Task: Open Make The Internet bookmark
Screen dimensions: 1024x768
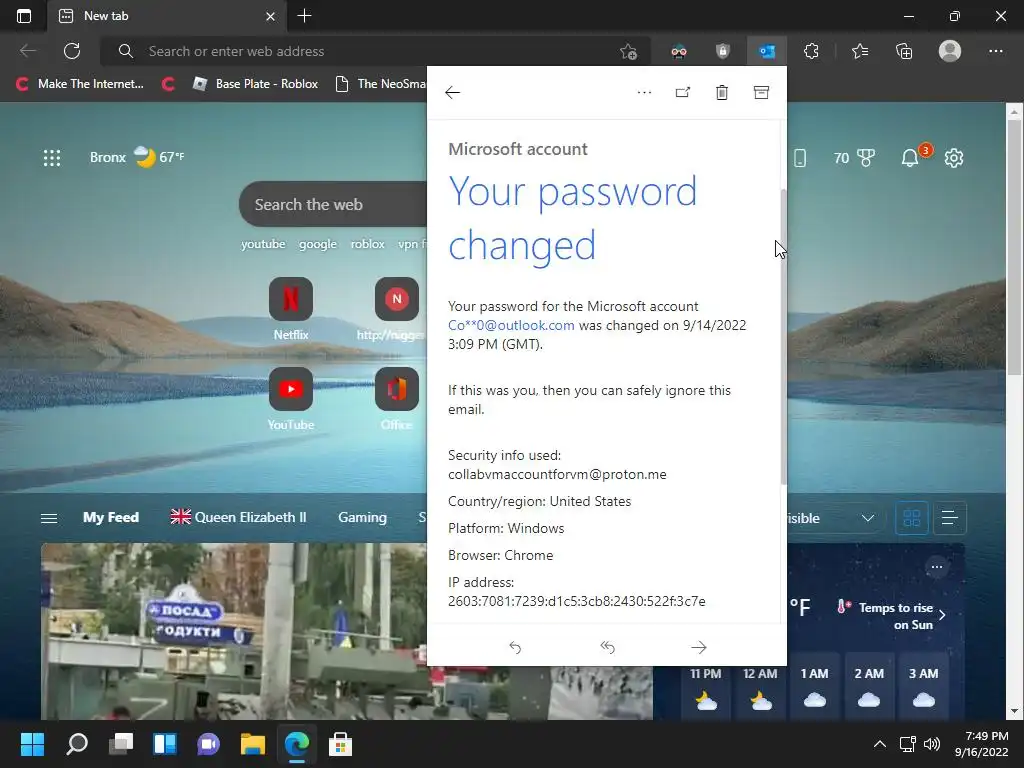Action: coord(80,84)
